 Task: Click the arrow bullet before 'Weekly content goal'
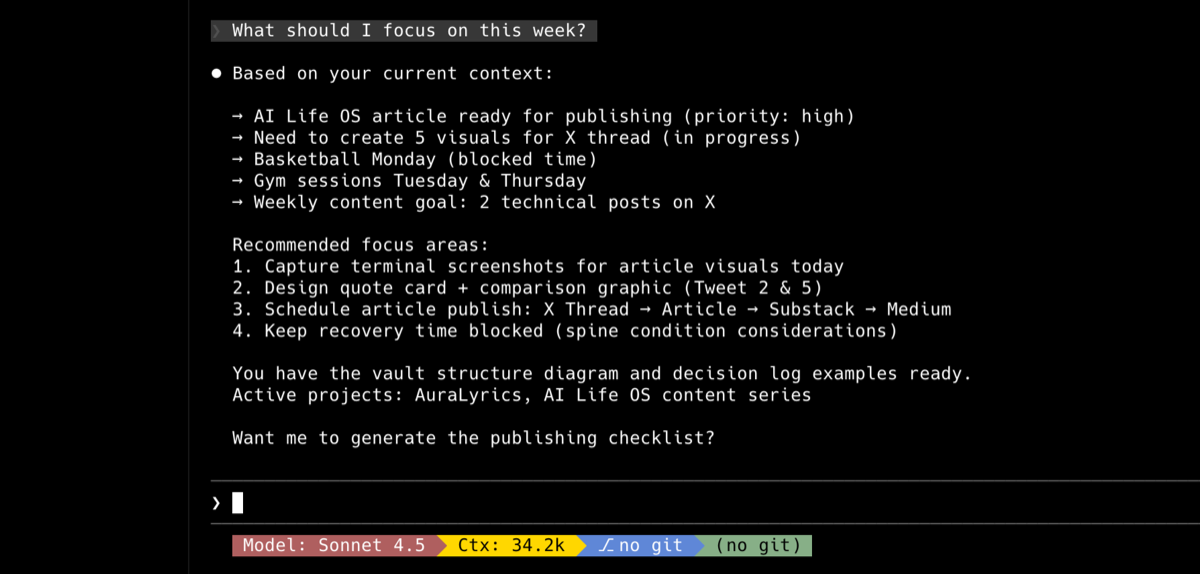(238, 203)
